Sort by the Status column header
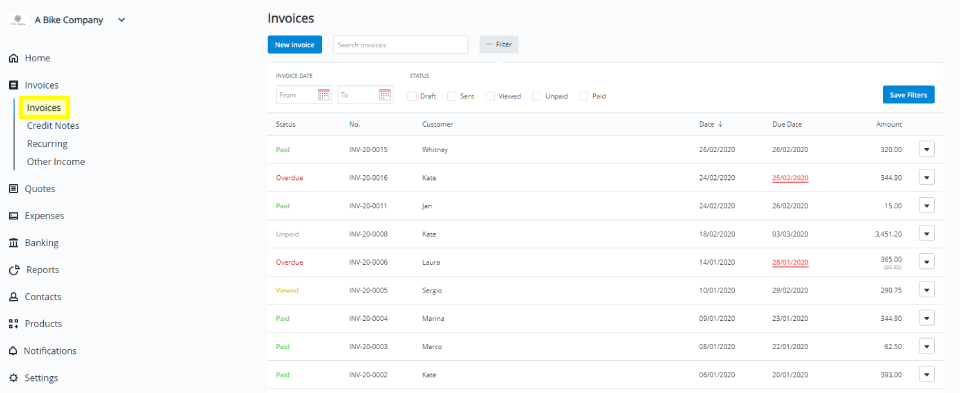Image resolution: width=960 pixels, height=393 pixels. click(x=286, y=124)
